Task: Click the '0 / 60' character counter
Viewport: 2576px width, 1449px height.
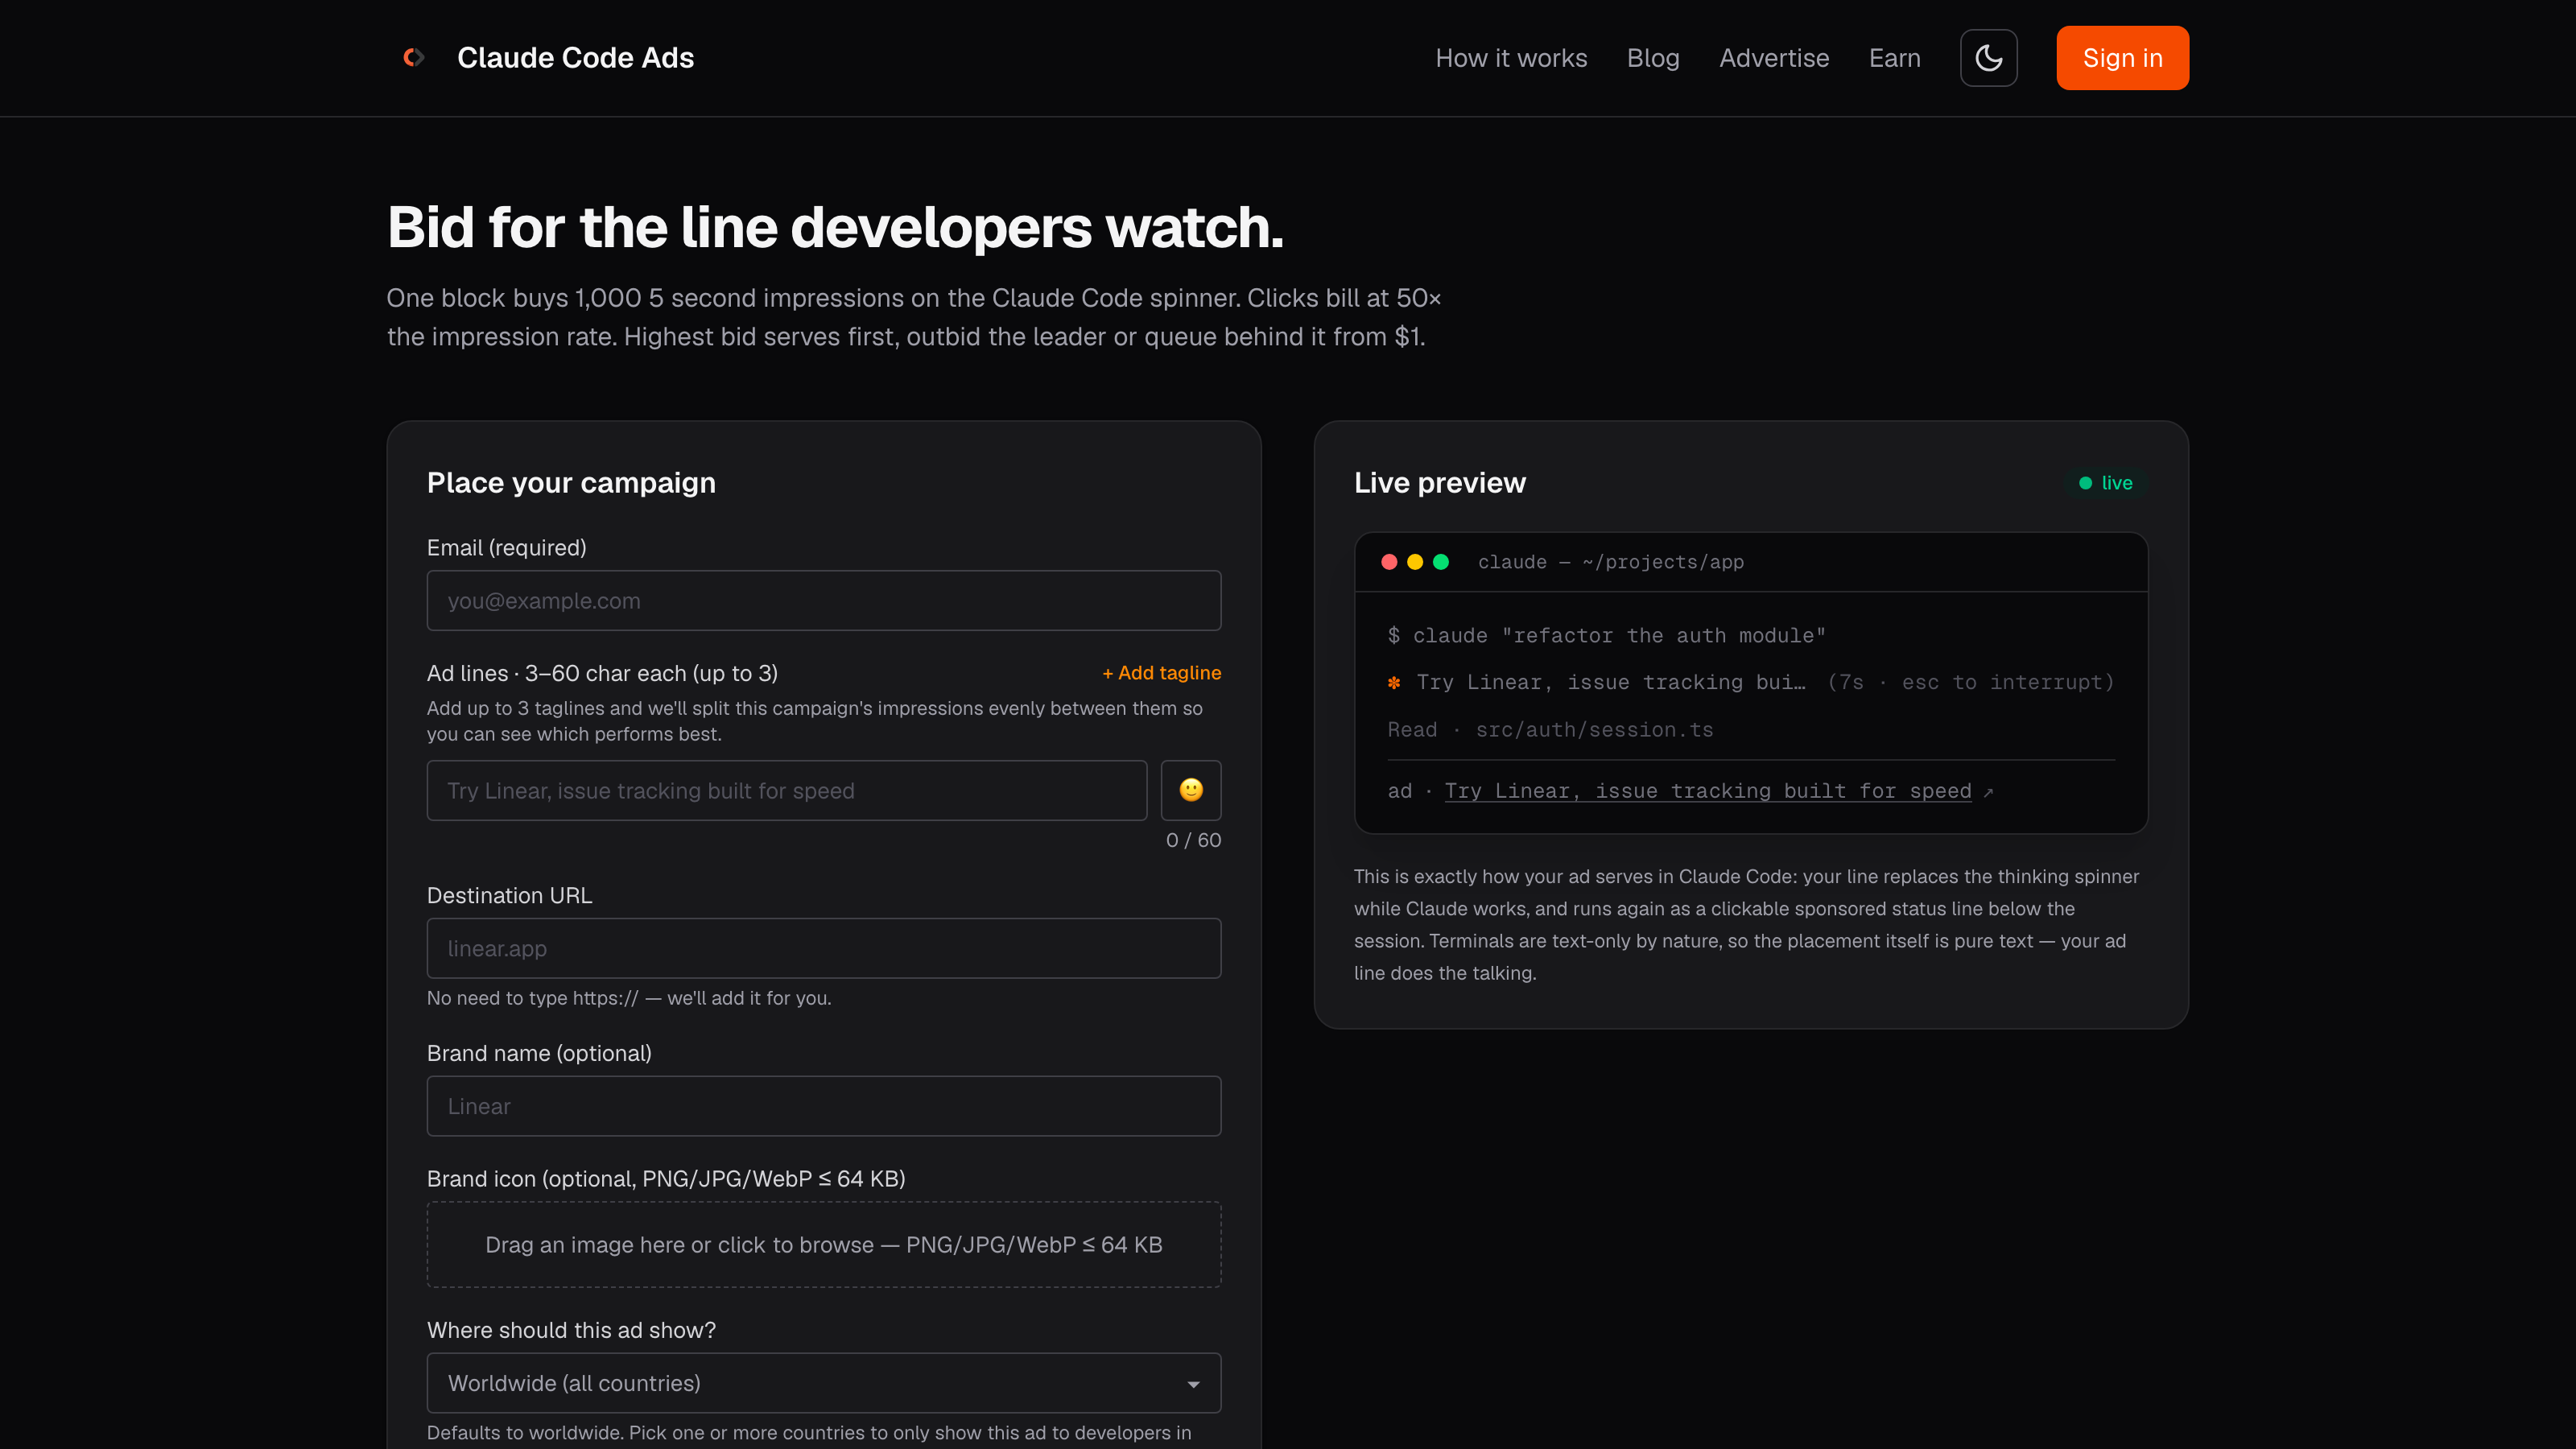Action: click(x=1193, y=840)
